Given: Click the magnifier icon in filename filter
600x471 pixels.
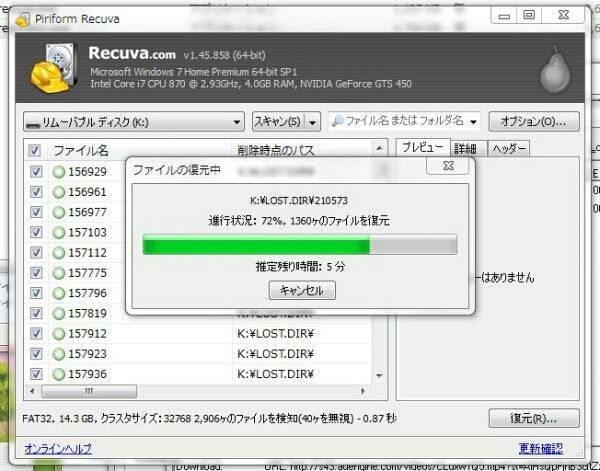Looking at the screenshot, I should (338, 122).
